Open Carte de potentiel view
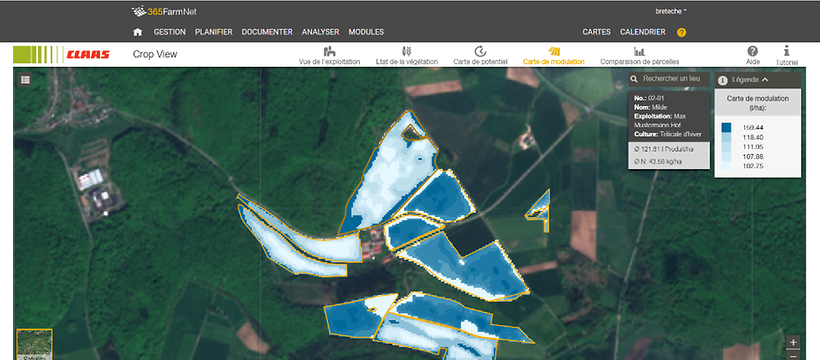The height and width of the screenshot is (360, 820). pyautogui.click(x=480, y=55)
